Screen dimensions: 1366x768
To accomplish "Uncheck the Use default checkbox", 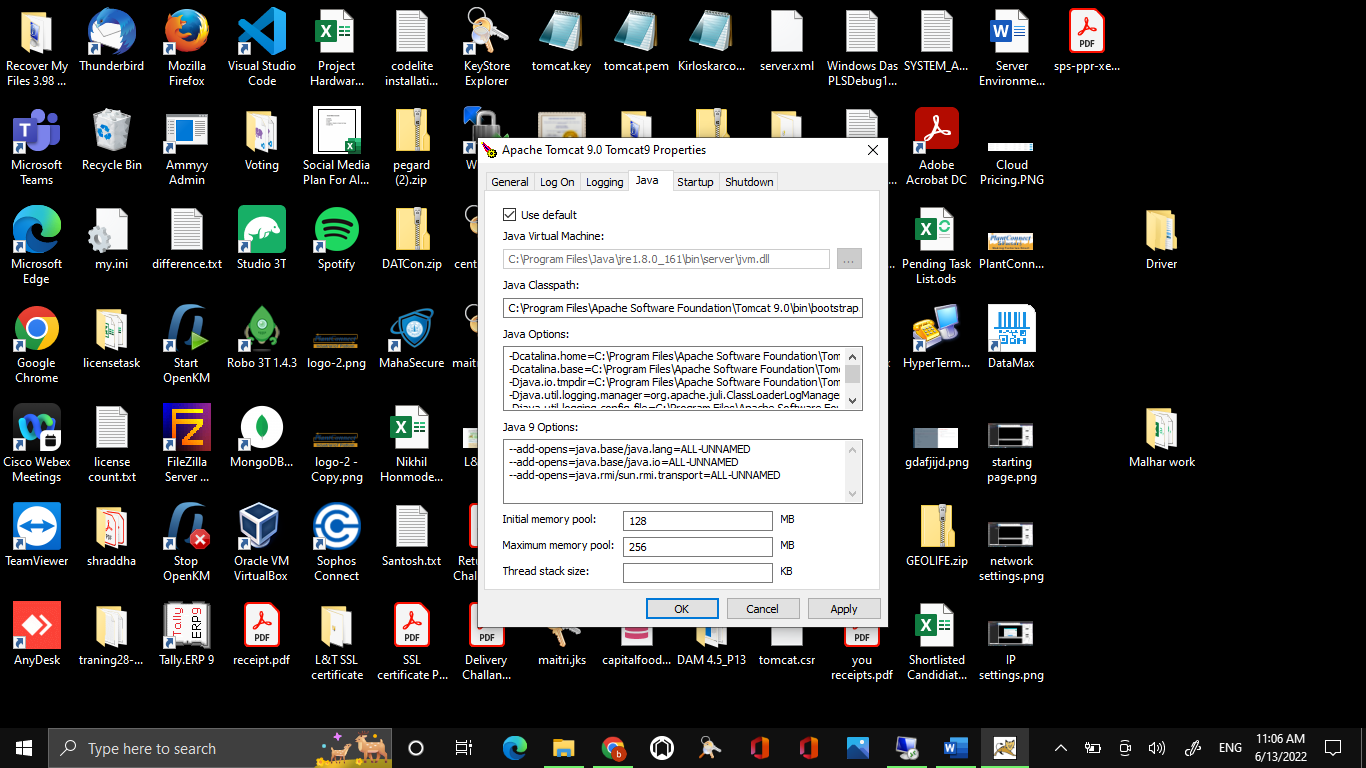I will [510, 215].
